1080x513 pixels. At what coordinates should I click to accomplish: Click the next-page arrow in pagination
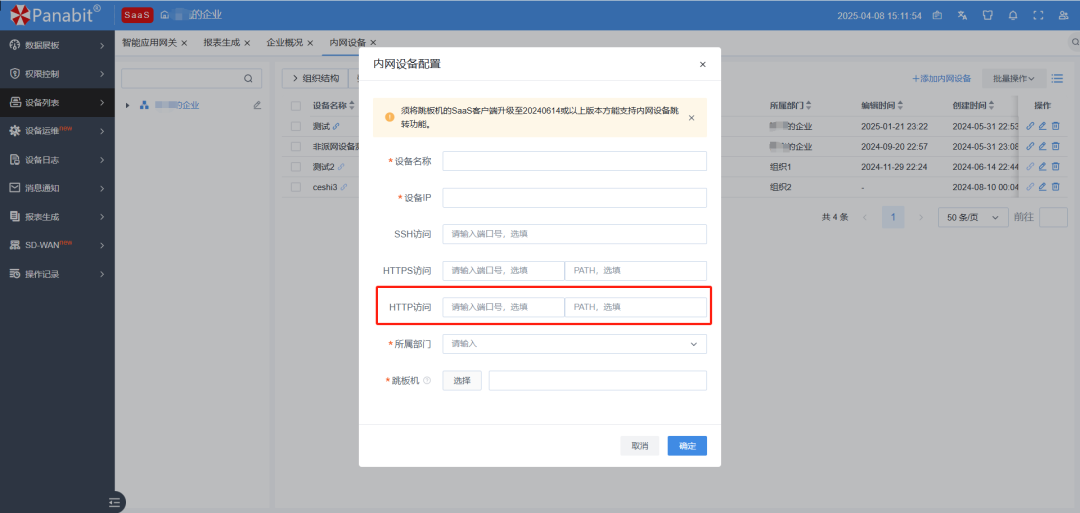[922, 217]
